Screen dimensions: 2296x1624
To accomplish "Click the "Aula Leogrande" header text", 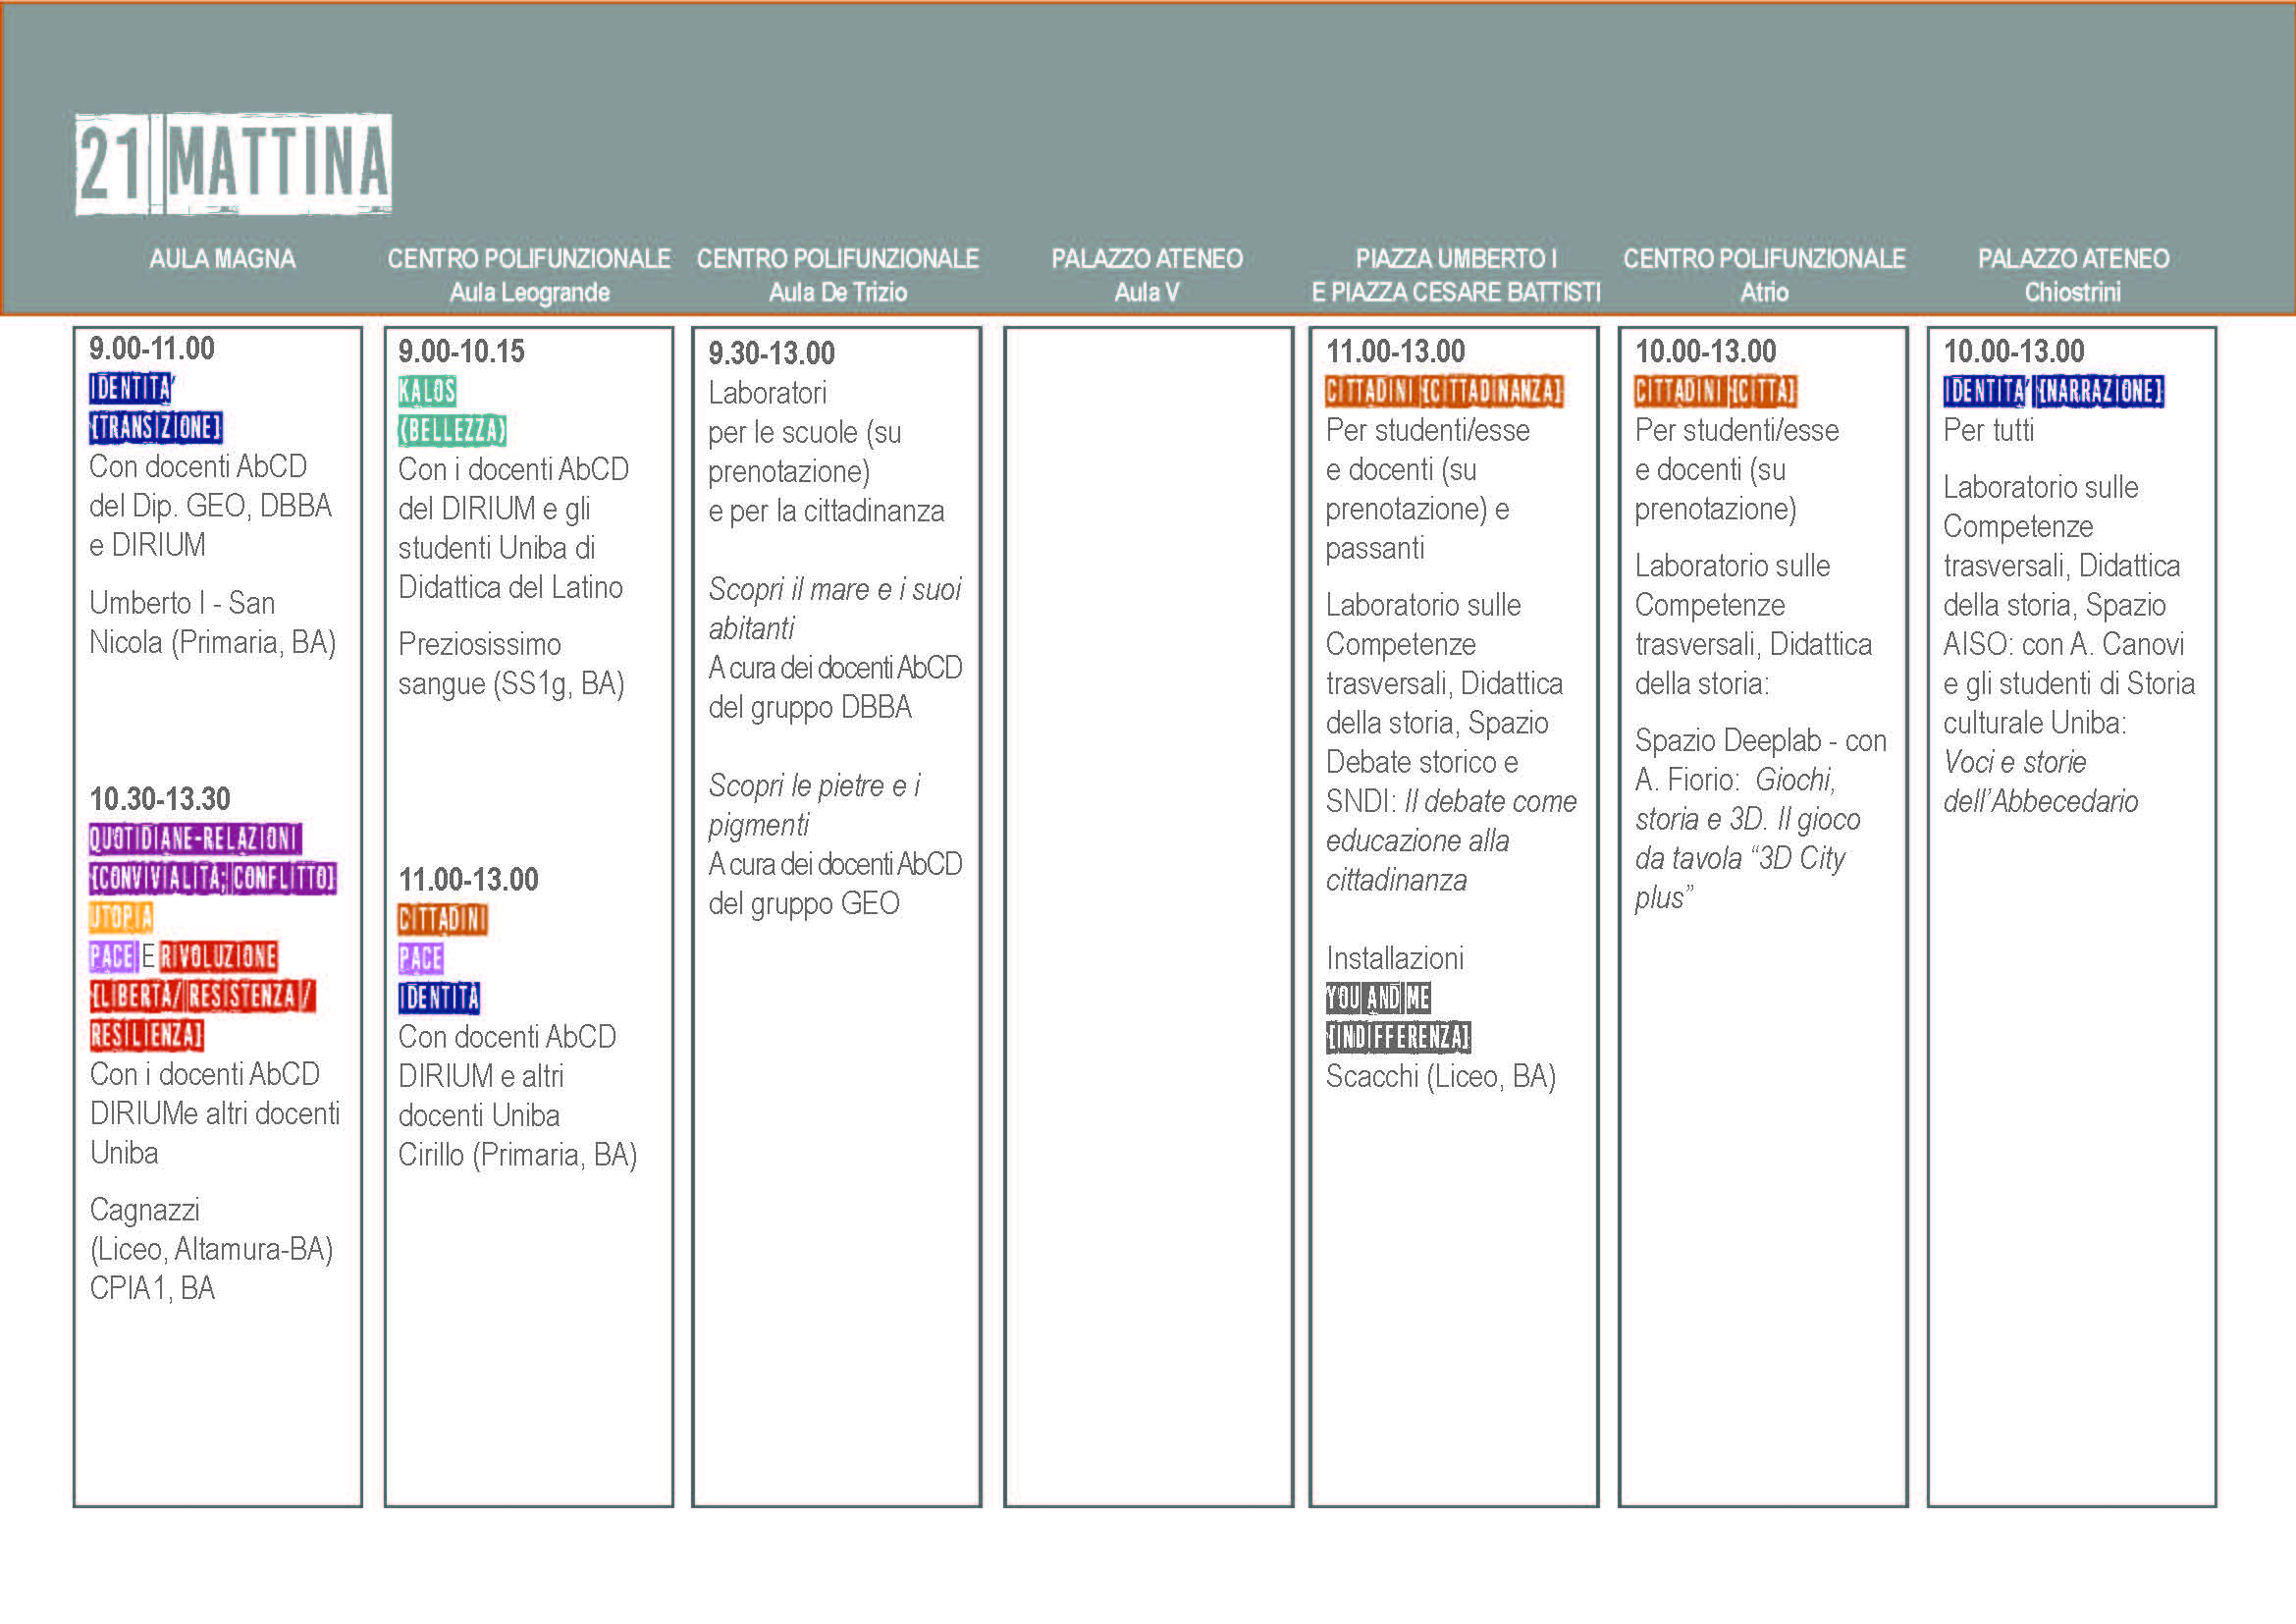I will [x=529, y=293].
